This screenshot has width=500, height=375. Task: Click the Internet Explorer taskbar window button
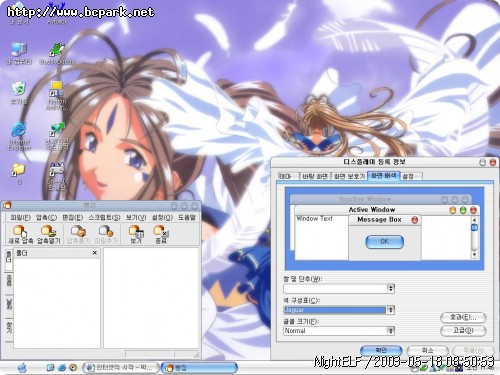click(120, 368)
